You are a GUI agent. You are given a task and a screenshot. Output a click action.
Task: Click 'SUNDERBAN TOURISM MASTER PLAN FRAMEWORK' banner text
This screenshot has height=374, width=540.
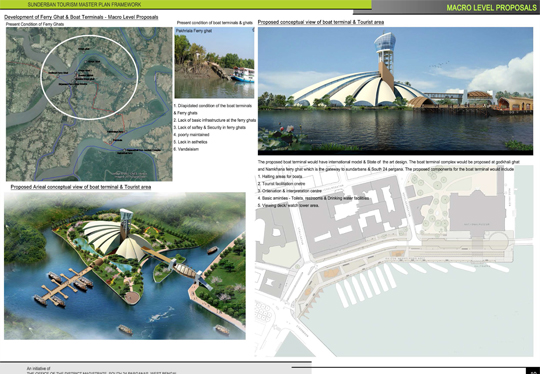(x=84, y=5)
